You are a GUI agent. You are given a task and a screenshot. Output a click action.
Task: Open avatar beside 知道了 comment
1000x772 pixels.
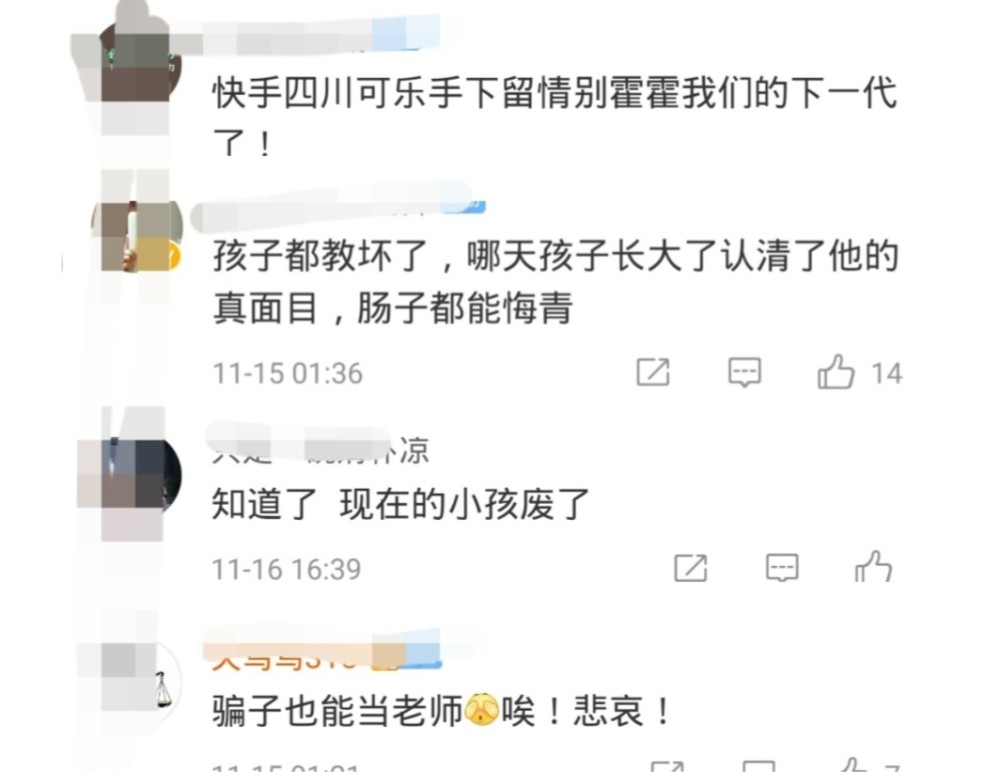click(140, 475)
